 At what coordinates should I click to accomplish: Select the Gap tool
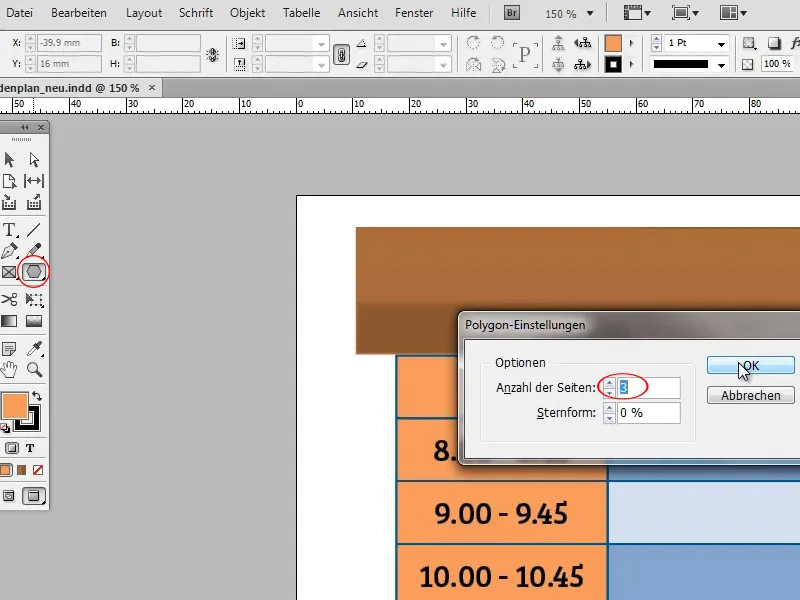tap(34, 181)
